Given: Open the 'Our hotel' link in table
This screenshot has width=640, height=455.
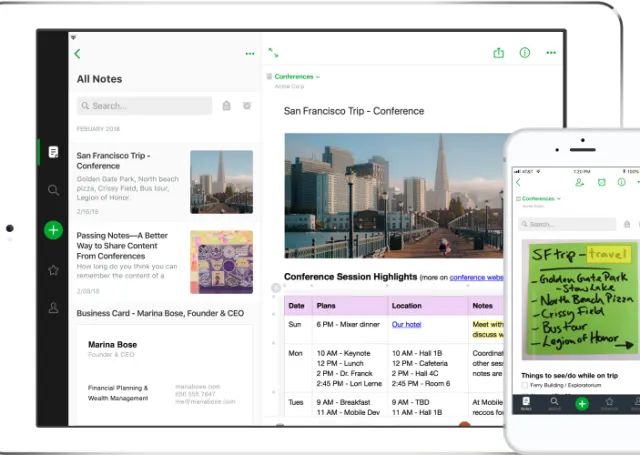Looking at the screenshot, I should click(407, 324).
